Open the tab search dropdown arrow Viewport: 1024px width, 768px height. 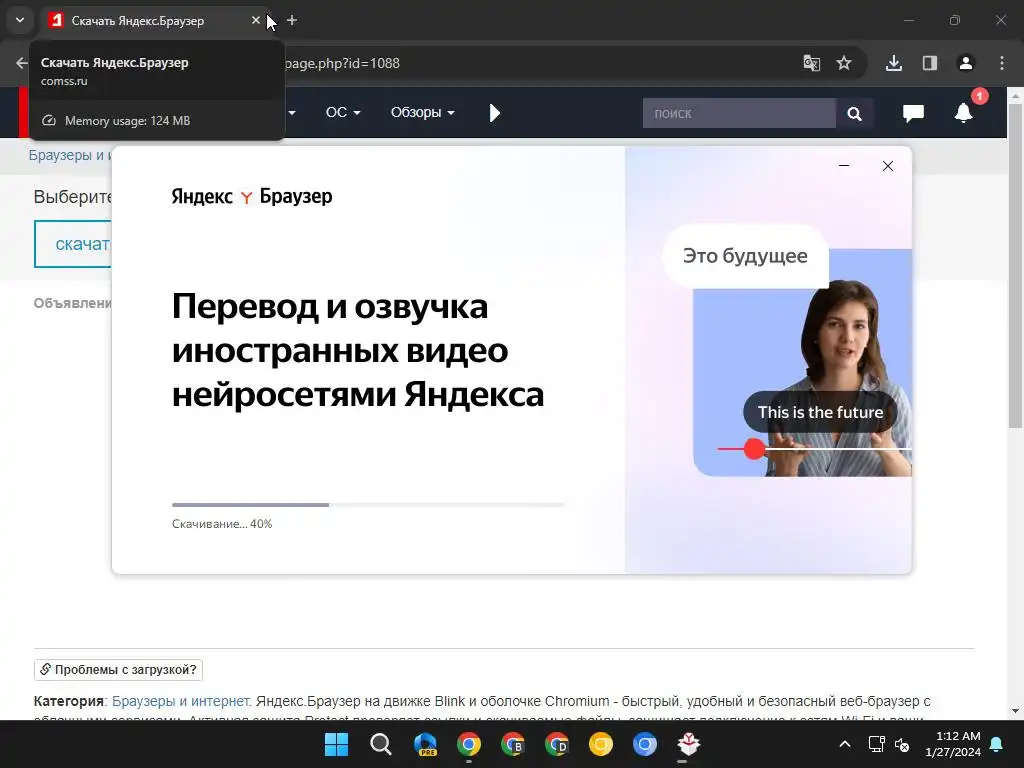tap(20, 20)
